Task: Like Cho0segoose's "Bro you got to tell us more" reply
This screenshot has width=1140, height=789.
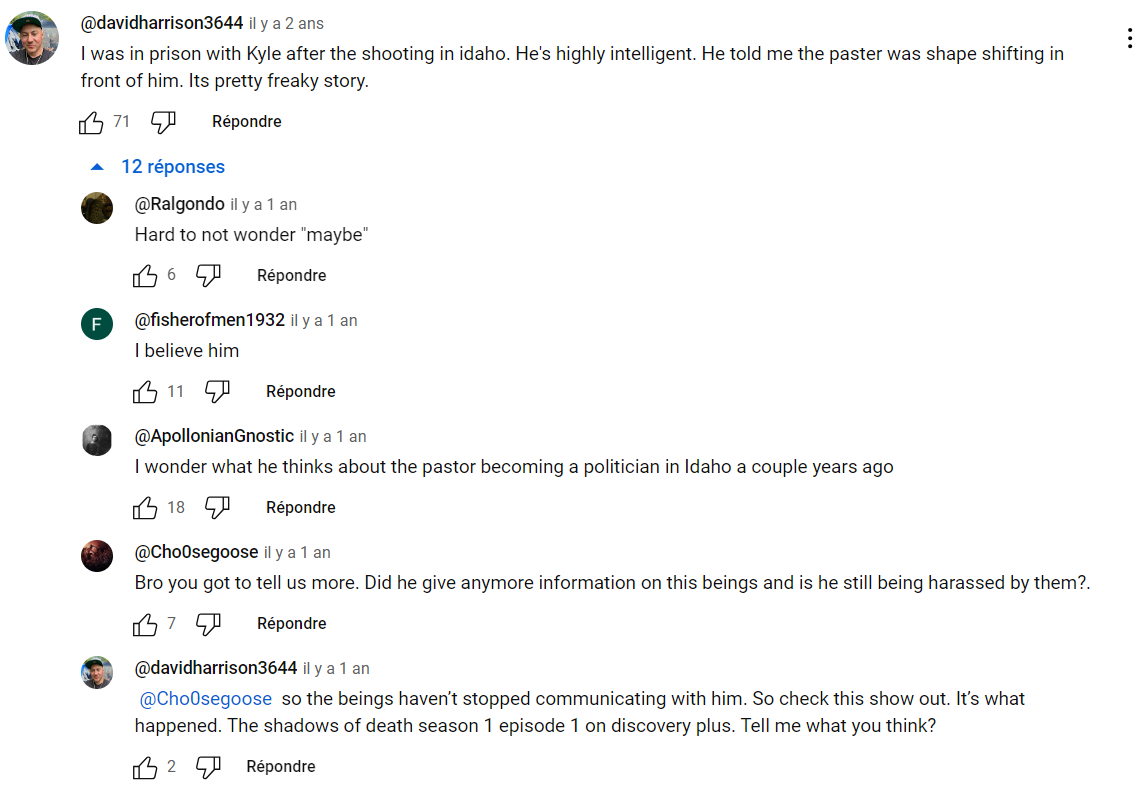Action: pos(145,624)
